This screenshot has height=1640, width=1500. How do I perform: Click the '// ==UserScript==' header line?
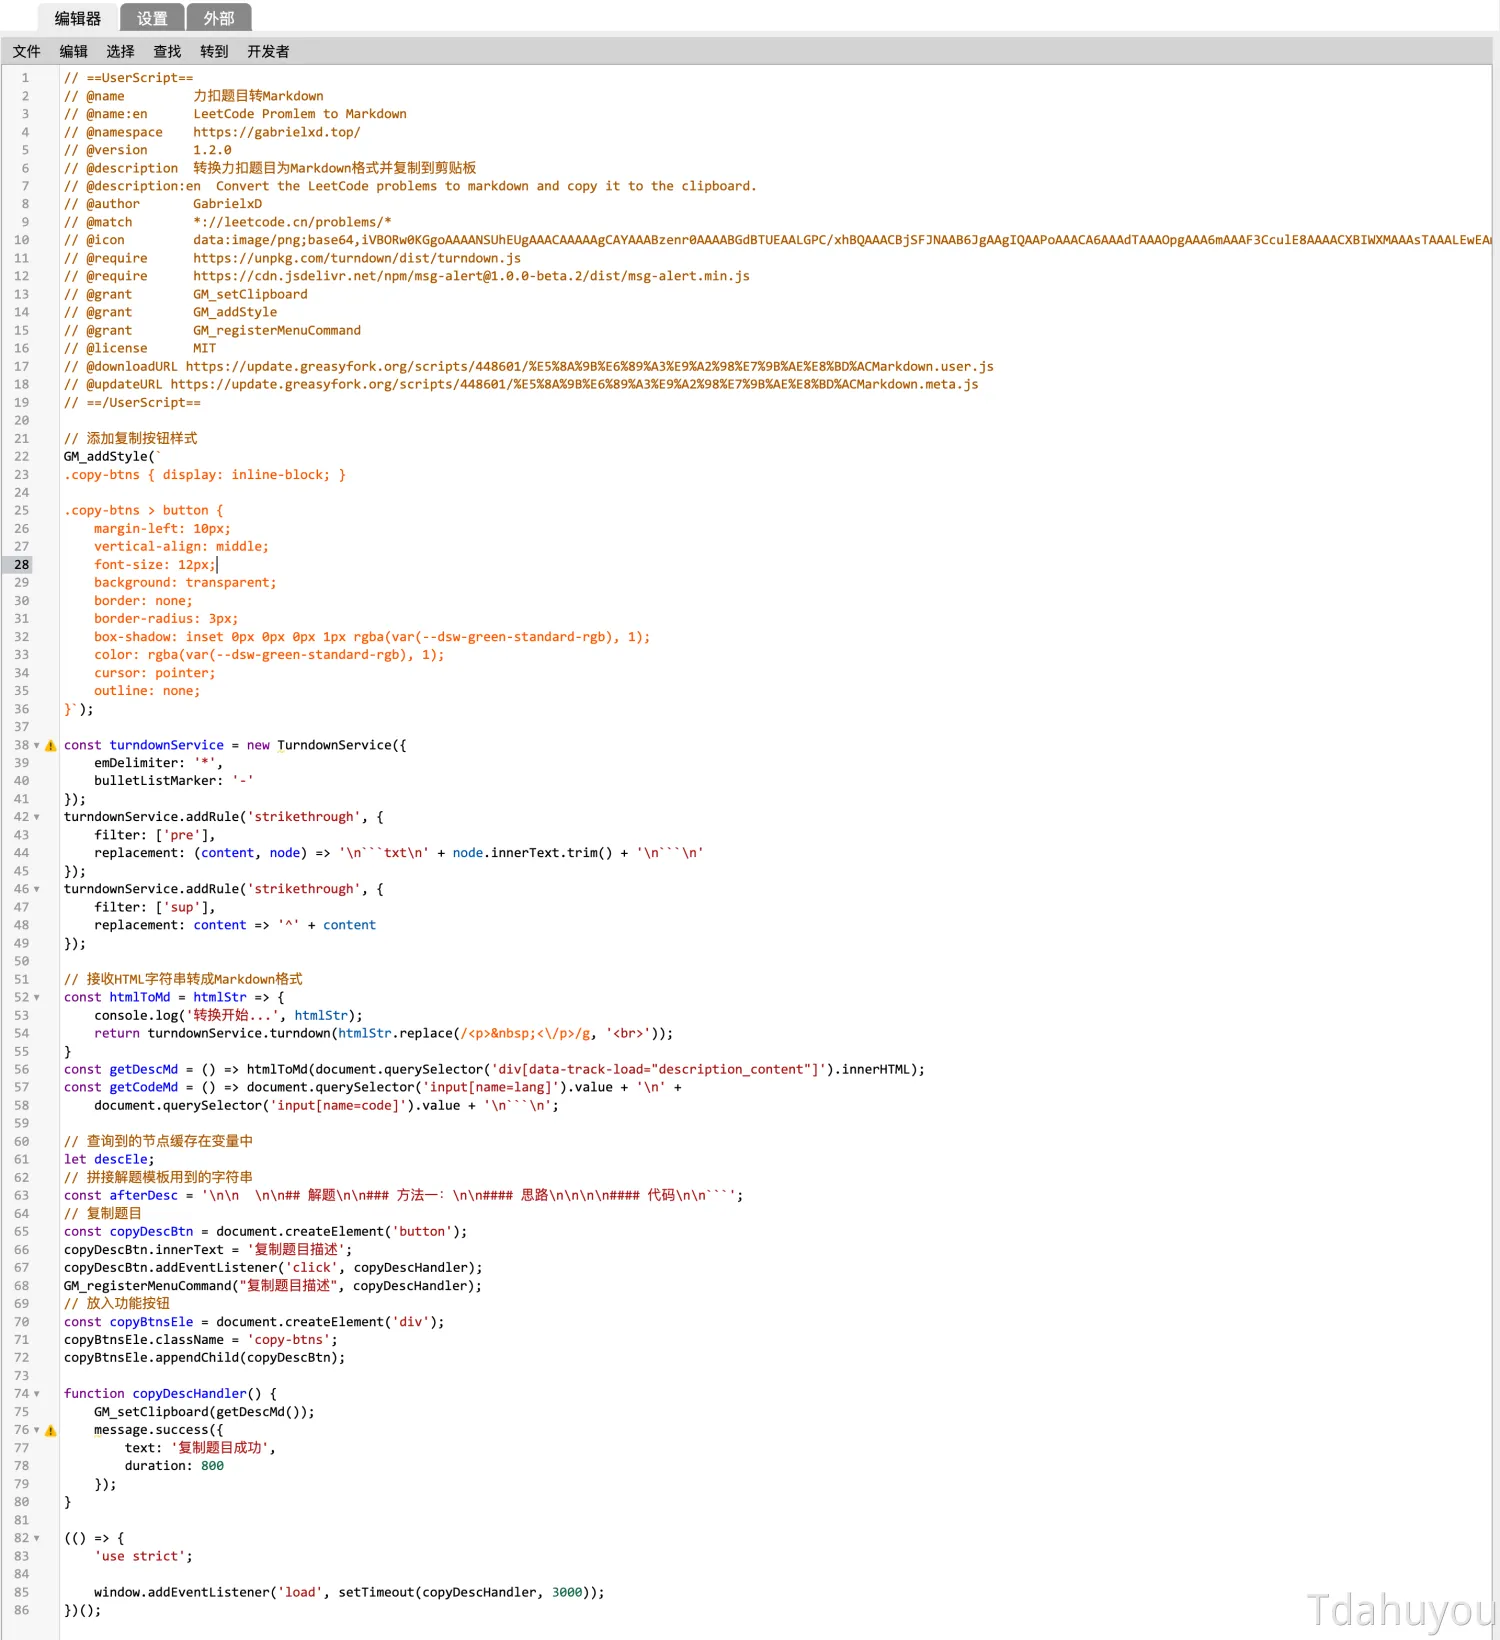(x=129, y=78)
